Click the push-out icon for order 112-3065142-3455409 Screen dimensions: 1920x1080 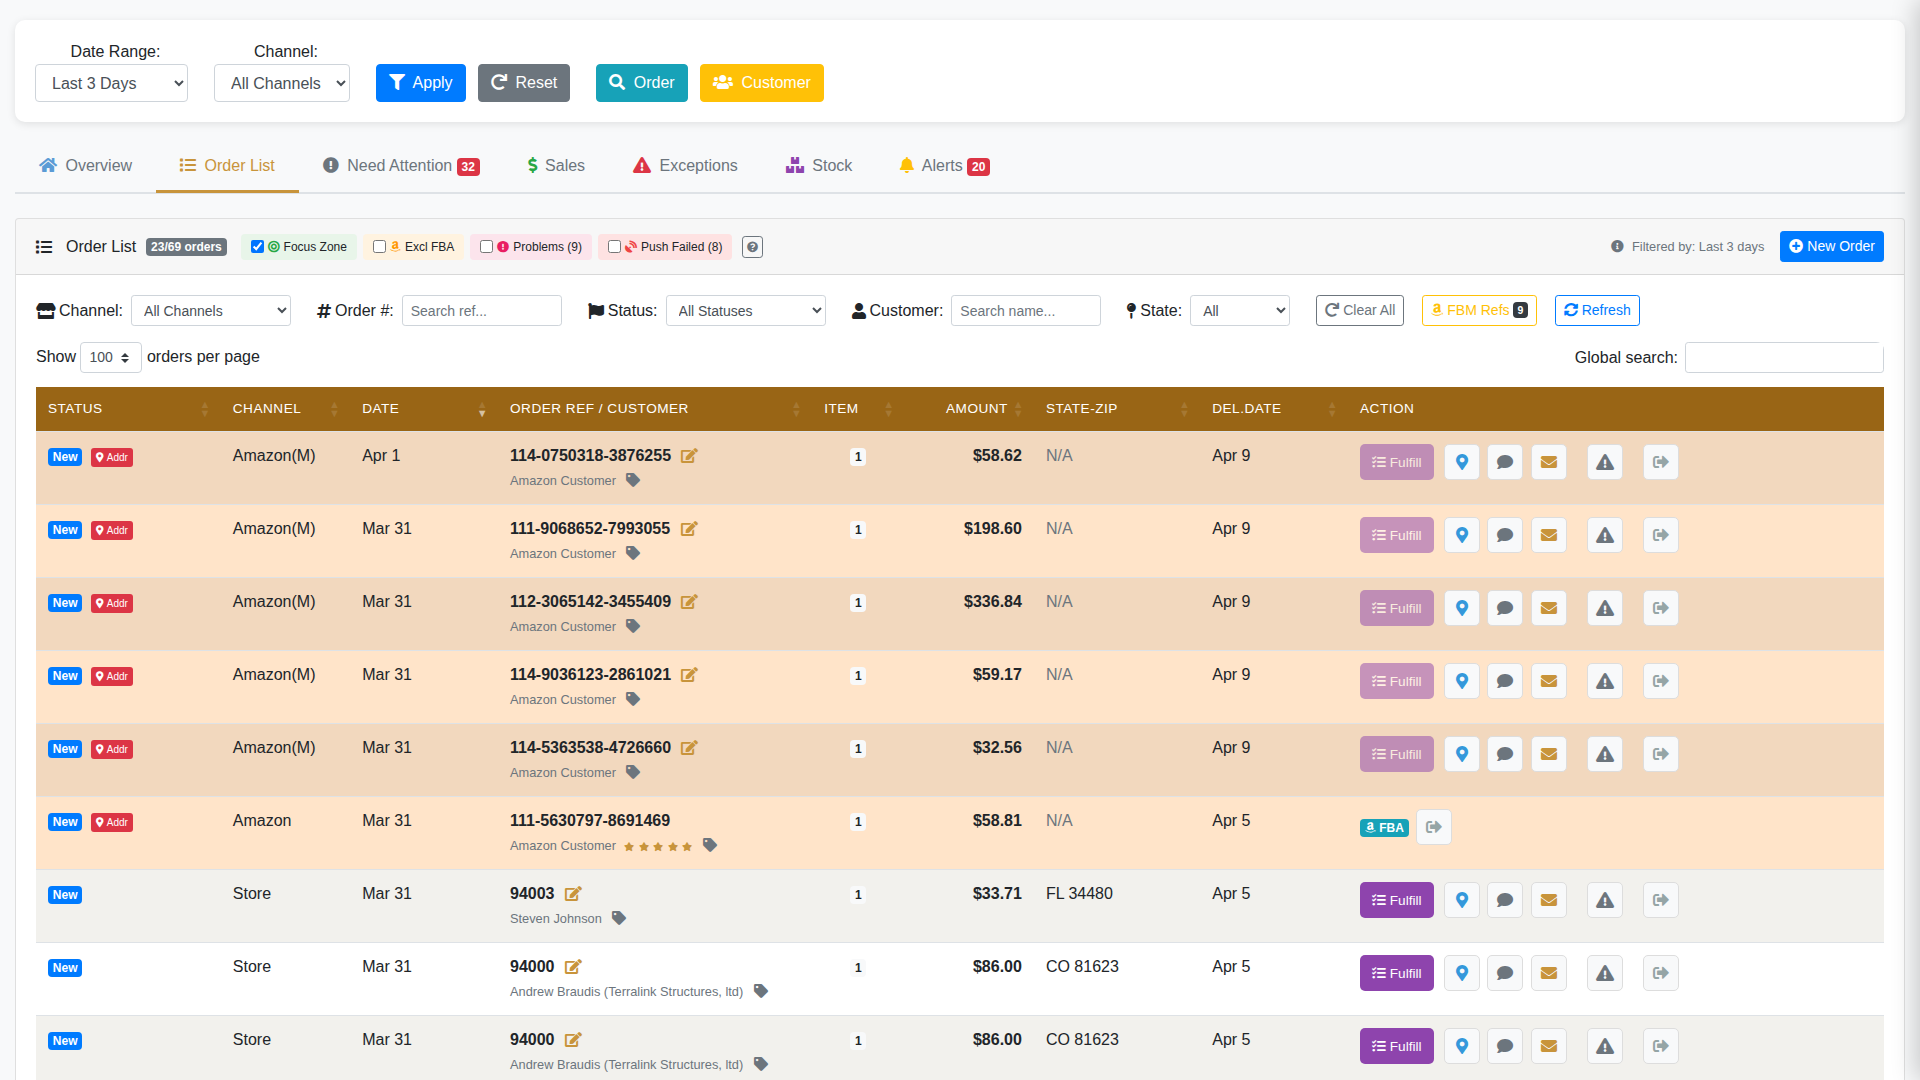(1660, 607)
